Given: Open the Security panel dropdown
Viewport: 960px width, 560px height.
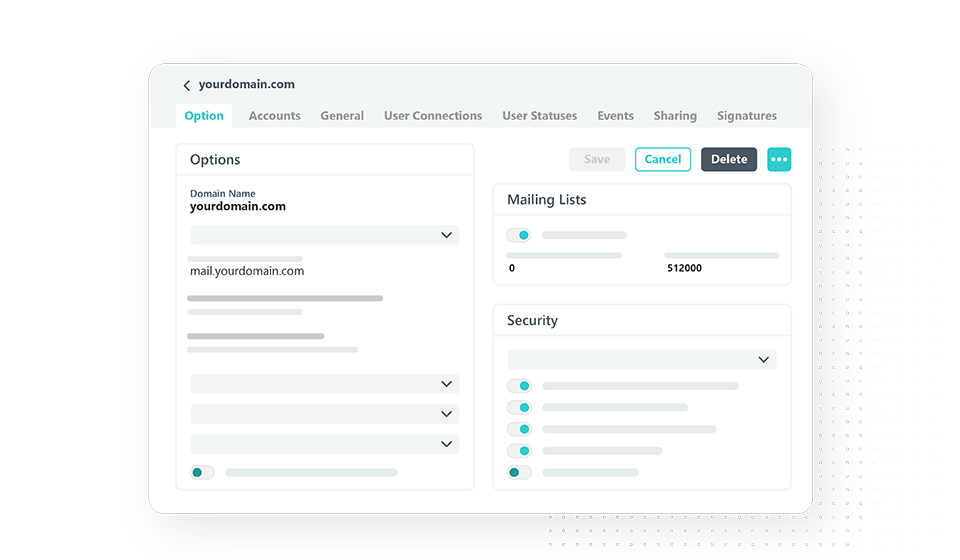Looking at the screenshot, I should tap(641, 359).
